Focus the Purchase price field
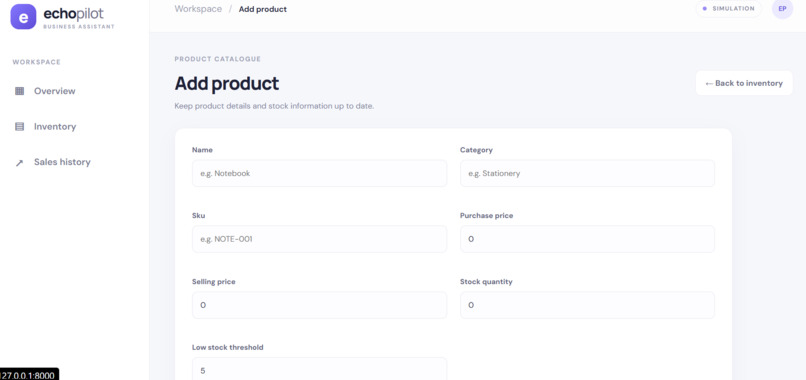The height and width of the screenshot is (380, 806). 587,239
